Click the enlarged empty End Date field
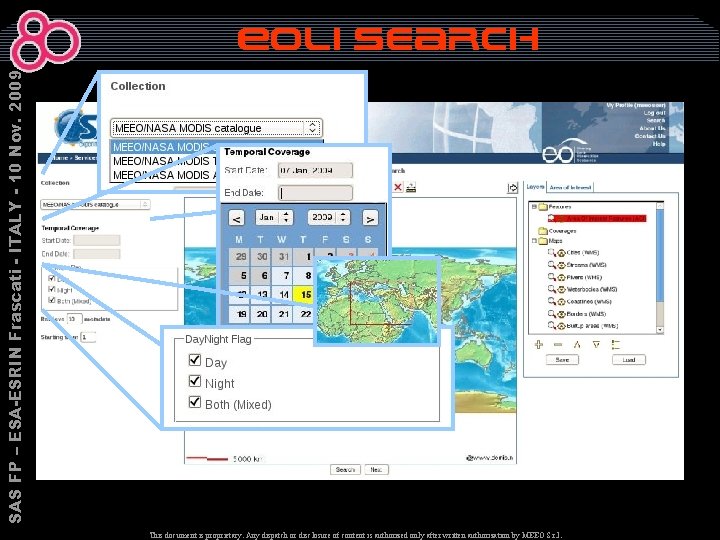720x540 pixels. pyautogui.click(x=315, y=193)
